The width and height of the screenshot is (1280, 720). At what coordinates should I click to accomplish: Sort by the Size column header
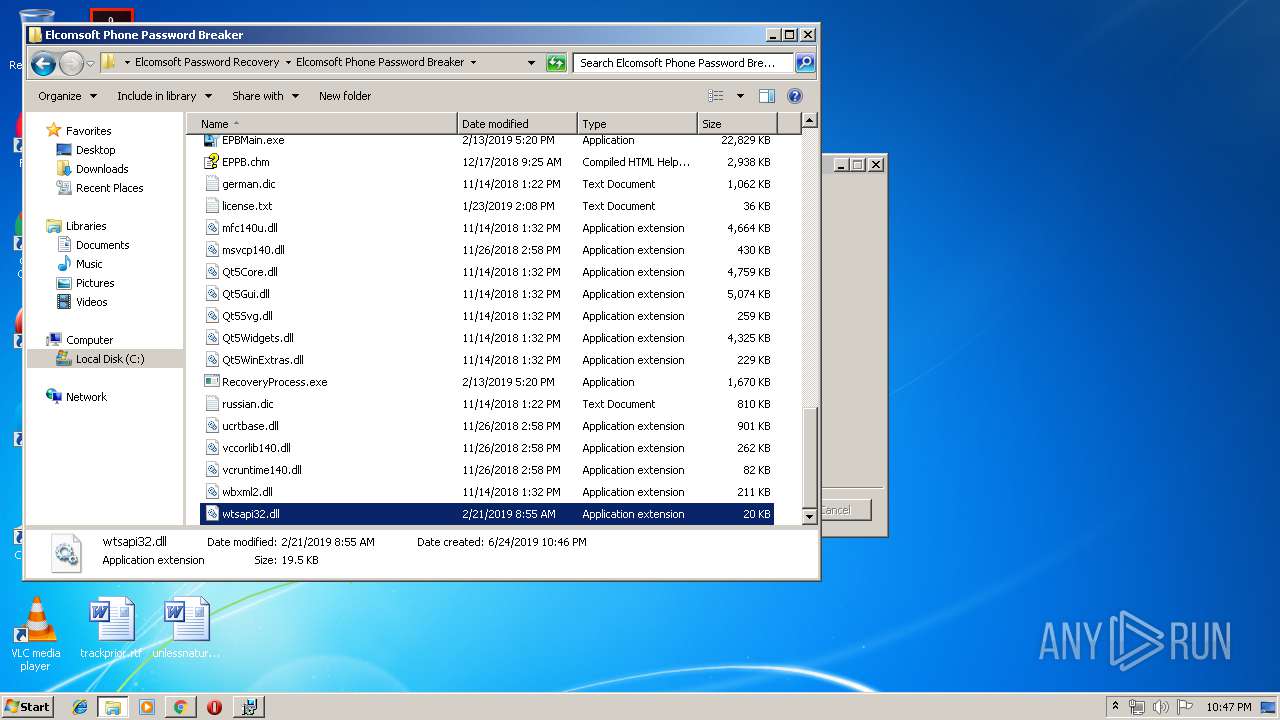click(x=737, y=124)
